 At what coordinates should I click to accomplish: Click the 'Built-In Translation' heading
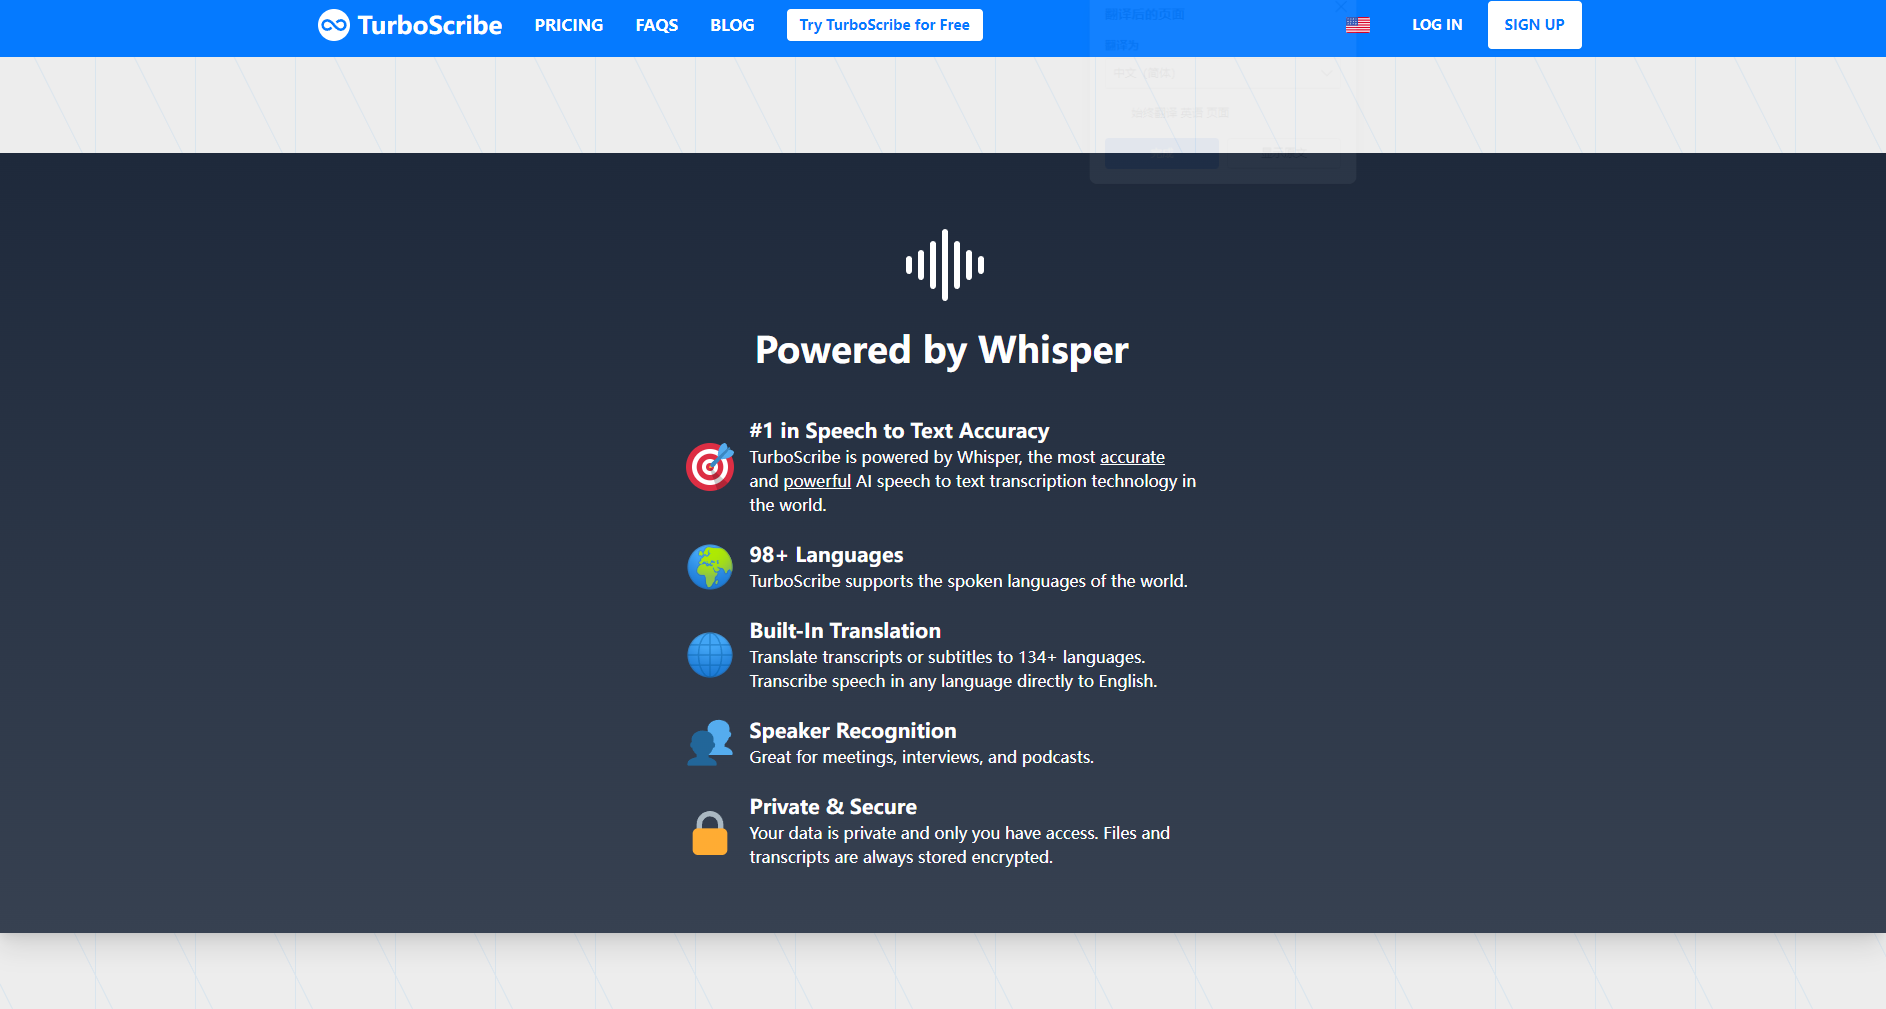(845, 631)
